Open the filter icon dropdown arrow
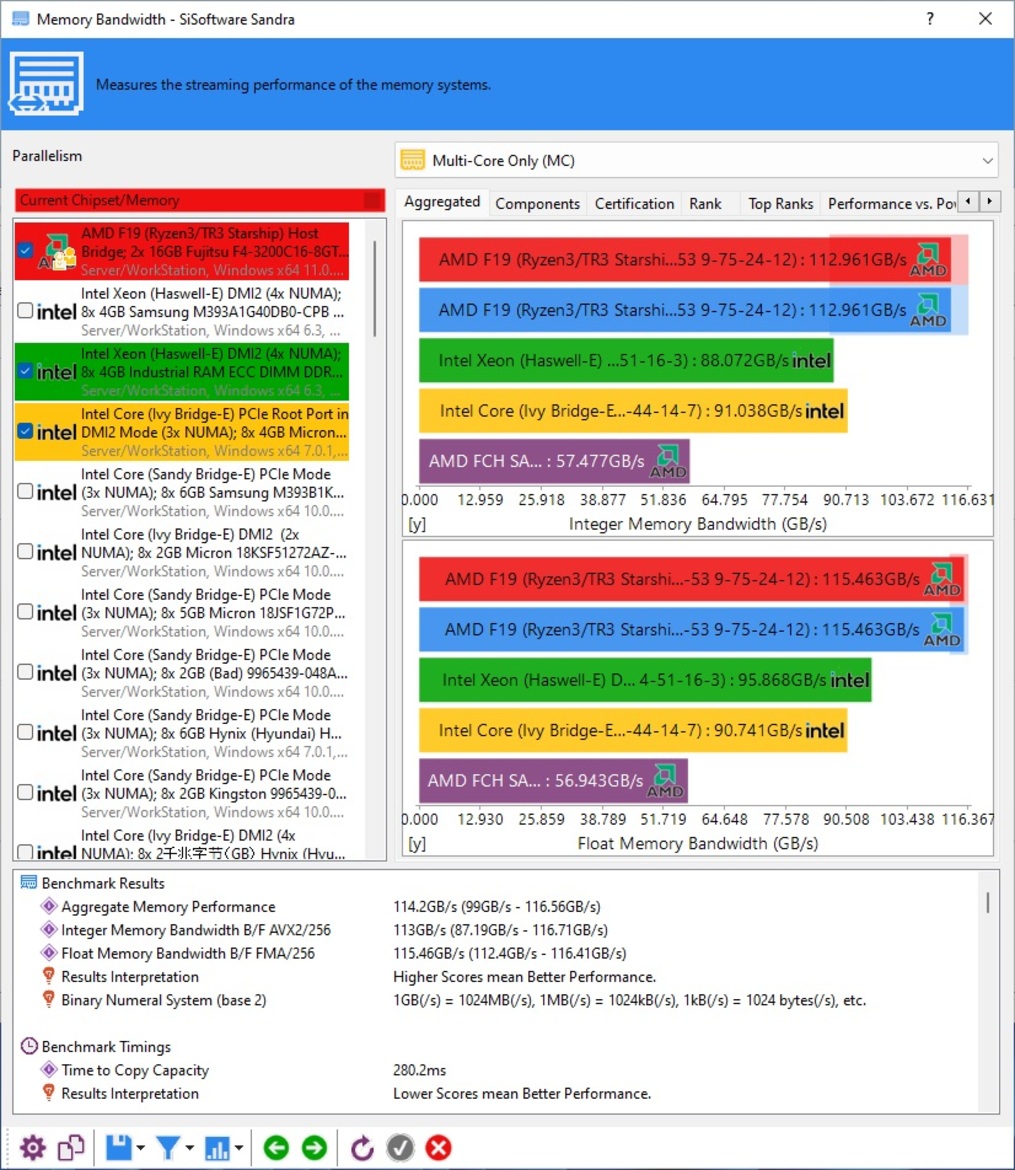The height and width of the screenshot is (1170, 1015). click(189, 1148)
